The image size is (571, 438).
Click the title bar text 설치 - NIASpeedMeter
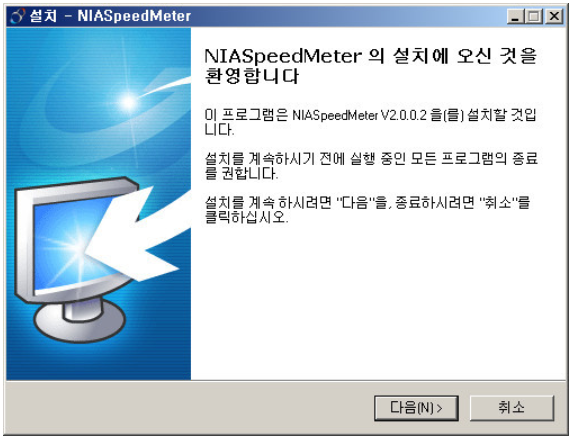click(110, 16)
